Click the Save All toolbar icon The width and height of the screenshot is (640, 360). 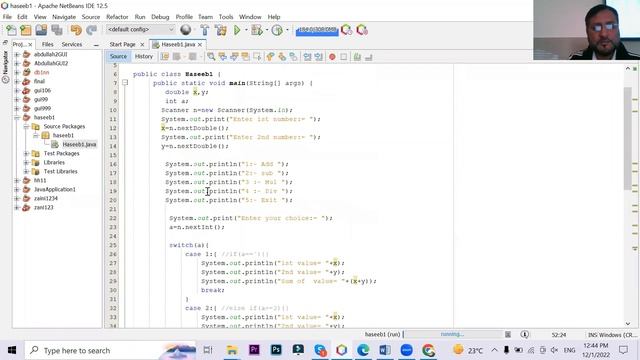point(57,30)
